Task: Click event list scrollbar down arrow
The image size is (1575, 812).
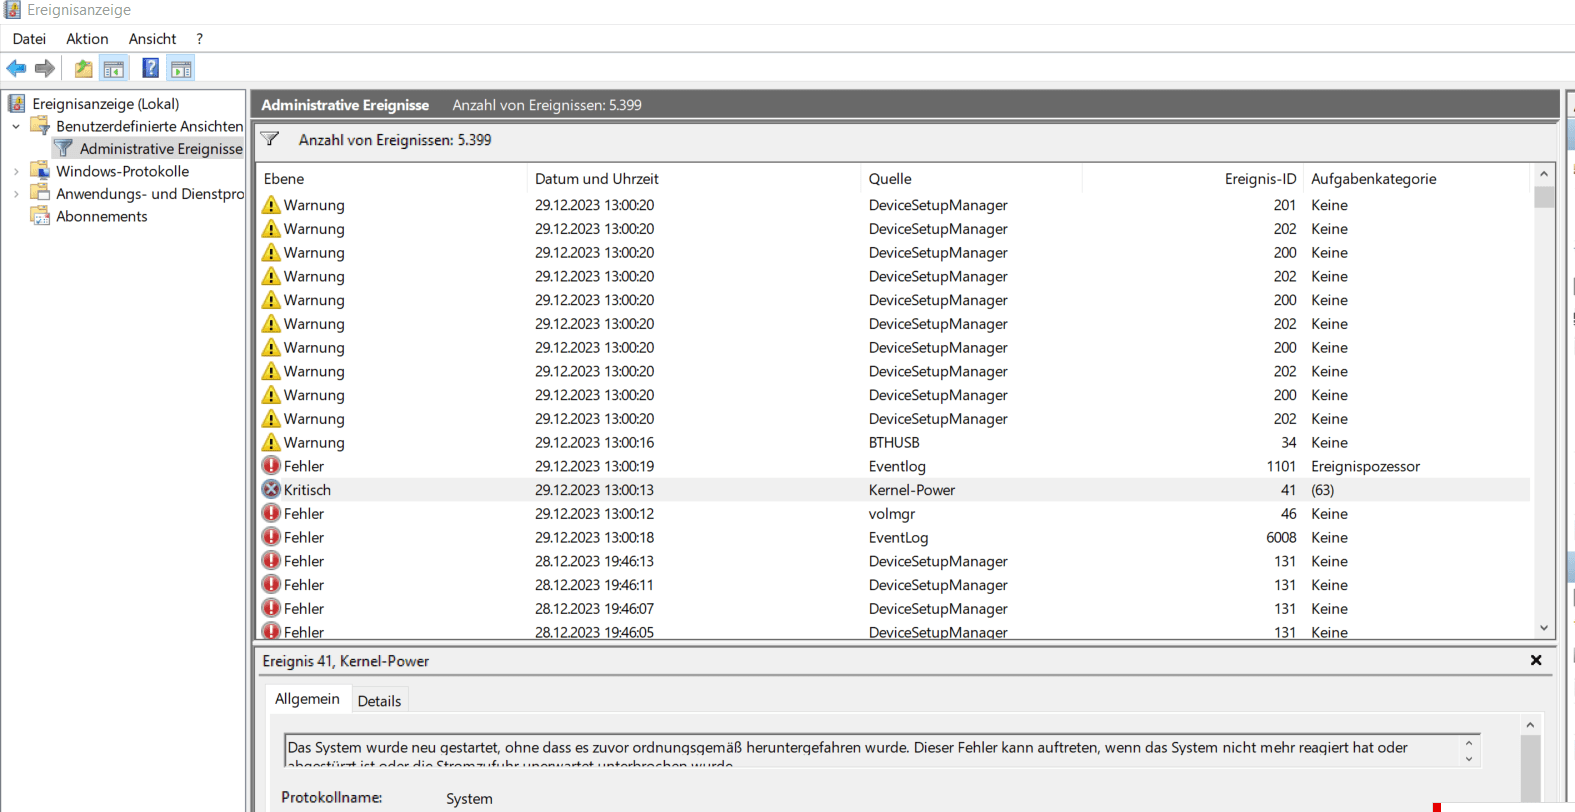Action: 1544,628
